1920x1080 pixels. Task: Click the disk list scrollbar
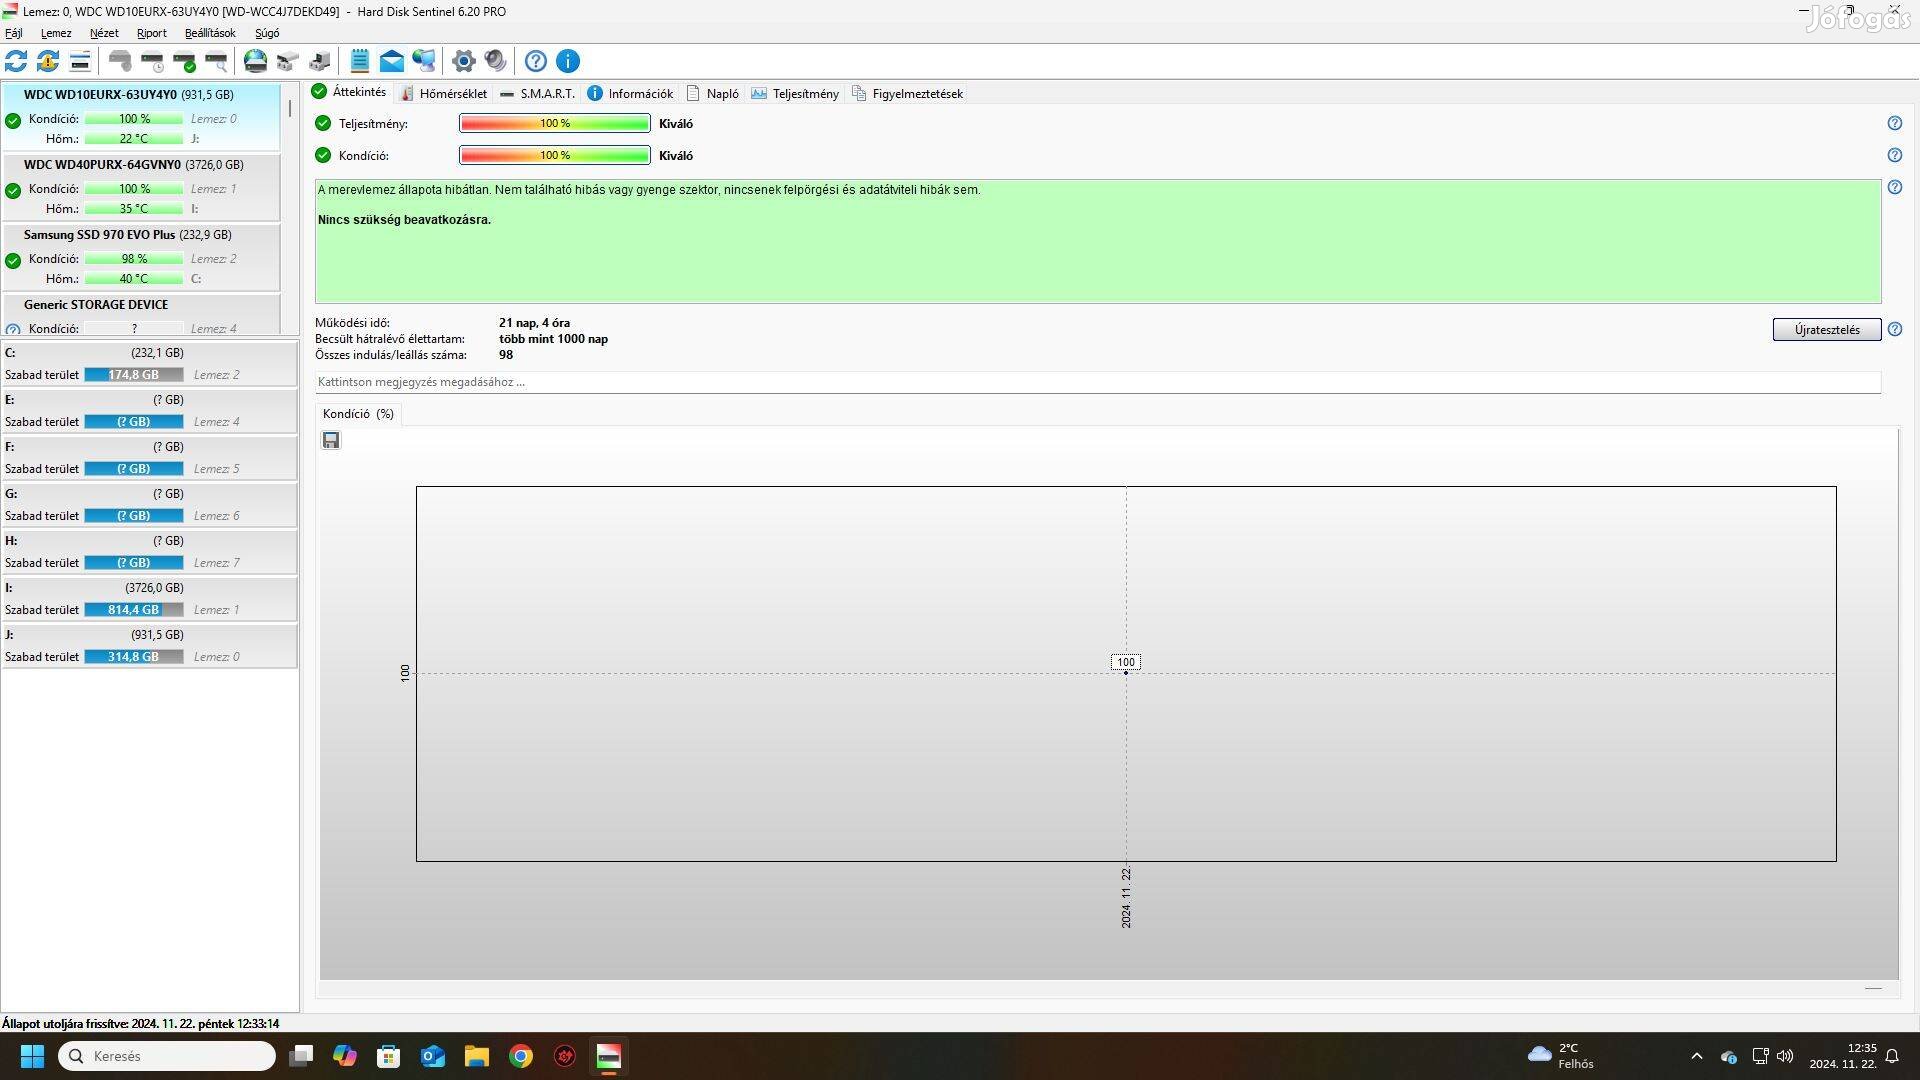pos(290,108)
